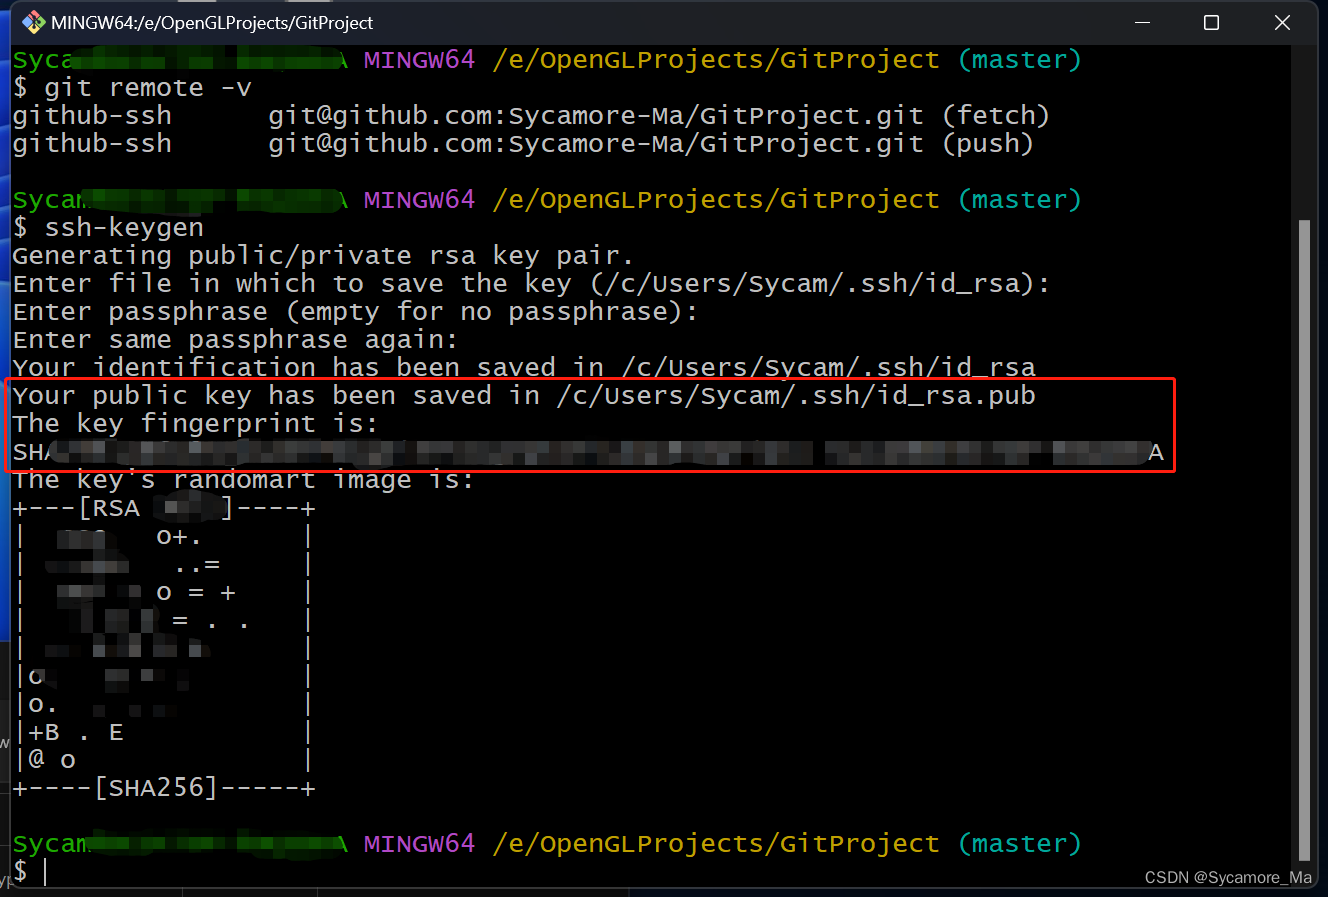Click 'The key's randomart image is:' line
Viewport: 1328px width, 897px height.
243,480
